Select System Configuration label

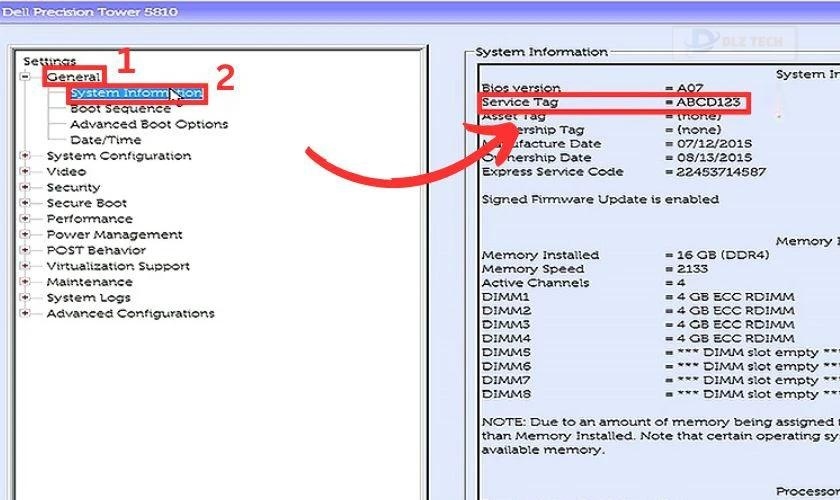[x=119, y=155]
